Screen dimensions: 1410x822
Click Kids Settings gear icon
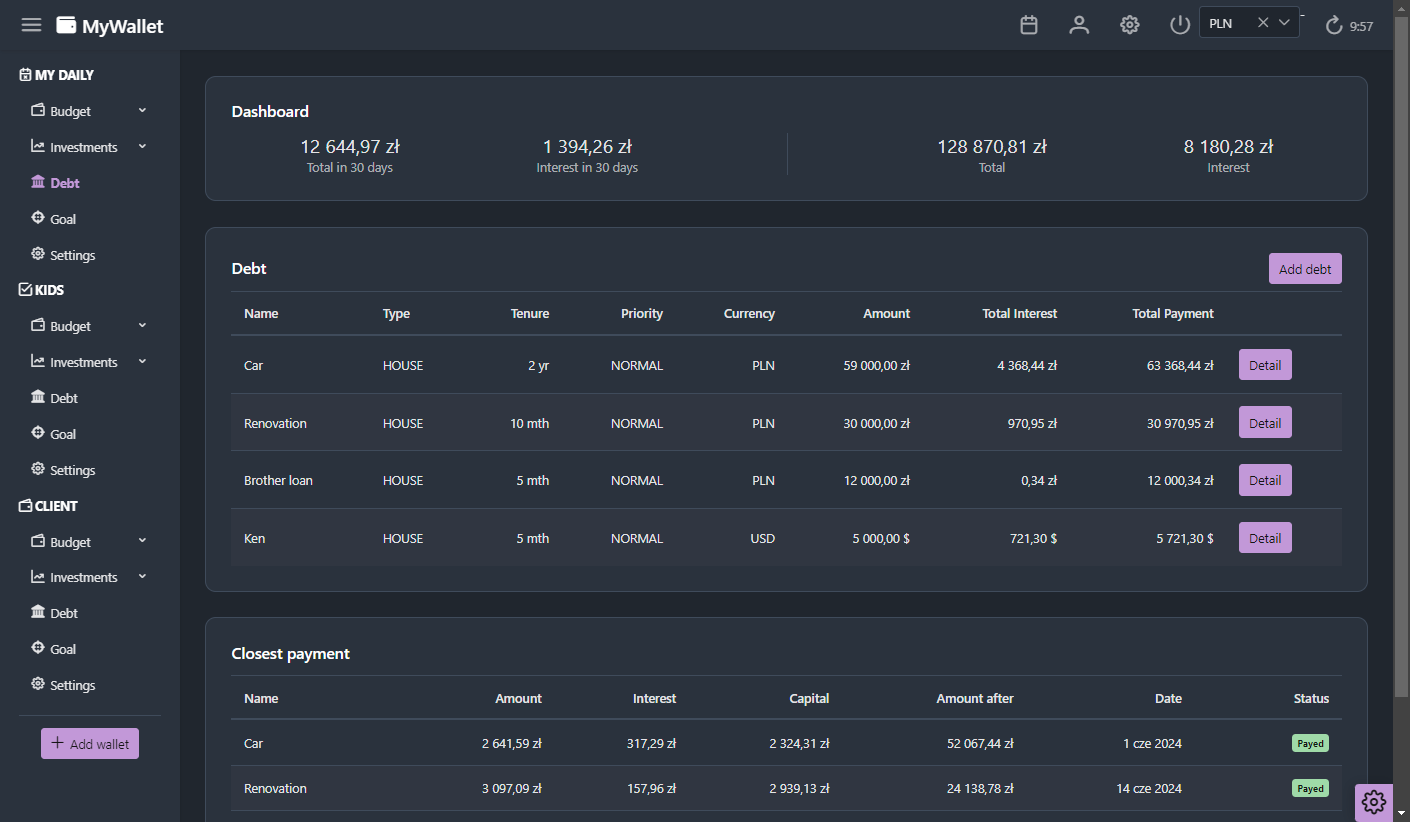[x=38, y=469]
